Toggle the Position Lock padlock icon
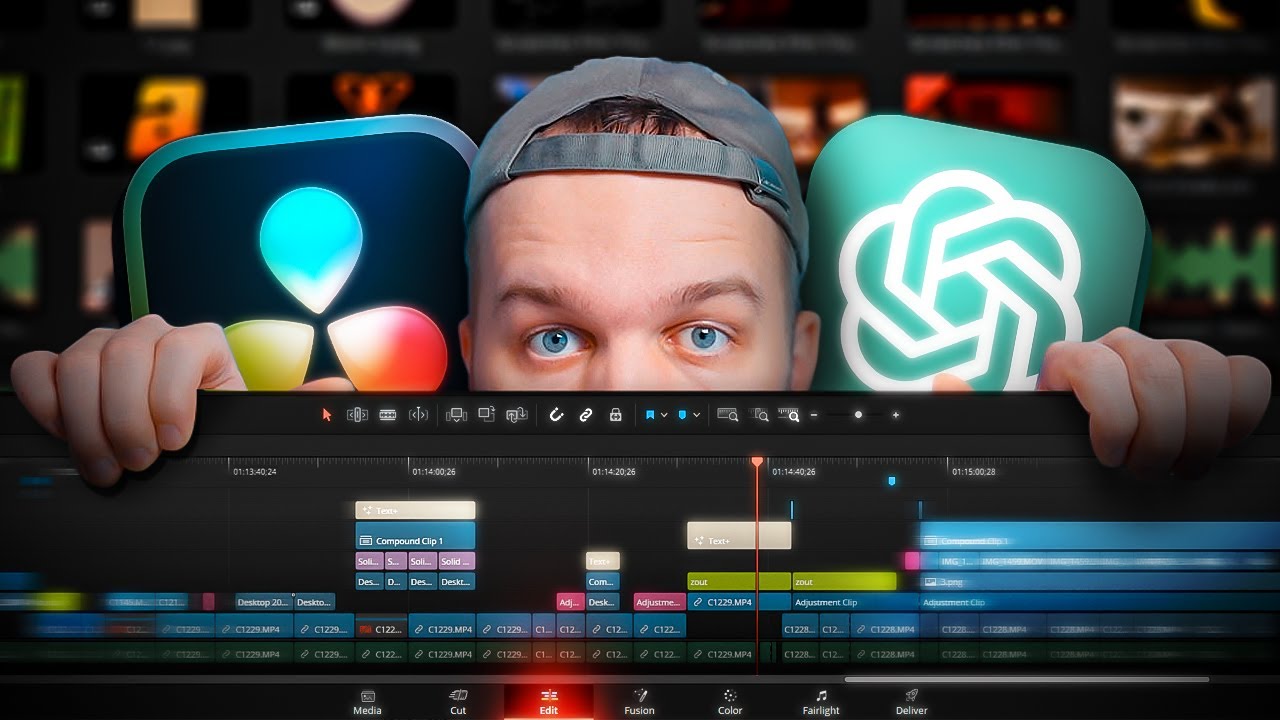The width and height of the screenshot is (1280, 720). pos(616,415)
